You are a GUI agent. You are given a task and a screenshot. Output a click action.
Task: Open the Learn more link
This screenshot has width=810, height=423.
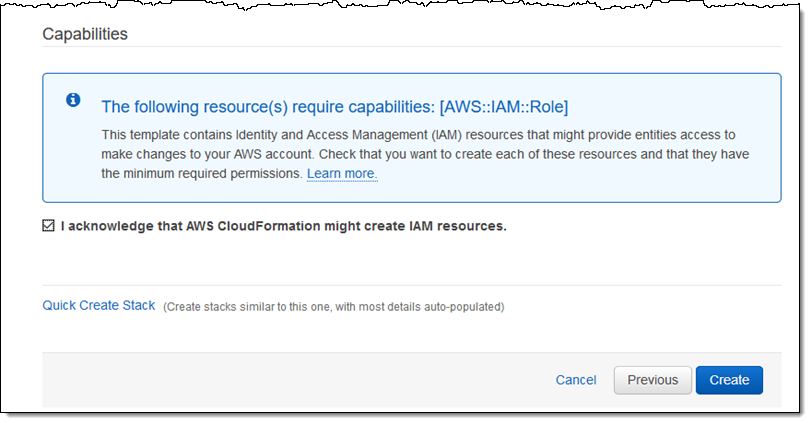pos(341,174)
